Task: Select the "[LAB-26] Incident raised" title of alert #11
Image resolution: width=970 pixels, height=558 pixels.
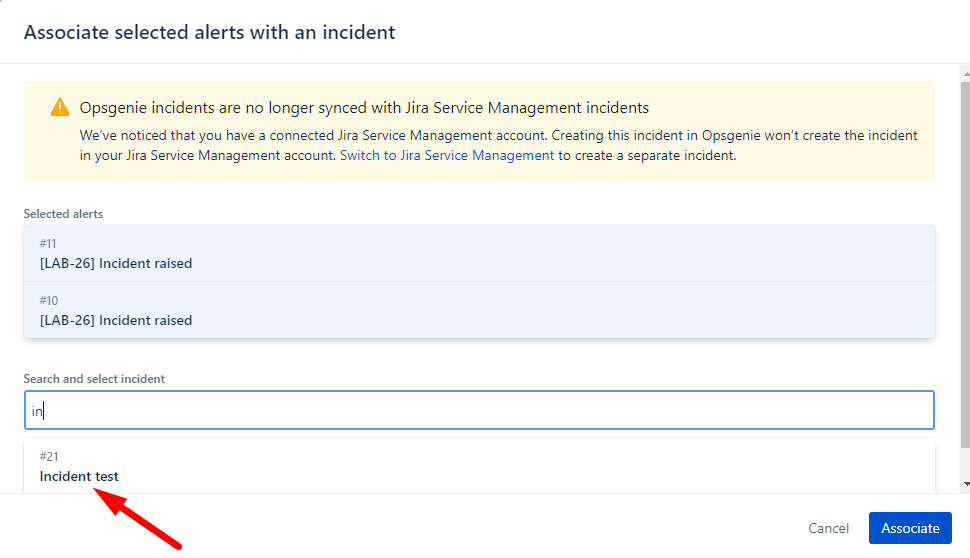Action: click(116, 264)
